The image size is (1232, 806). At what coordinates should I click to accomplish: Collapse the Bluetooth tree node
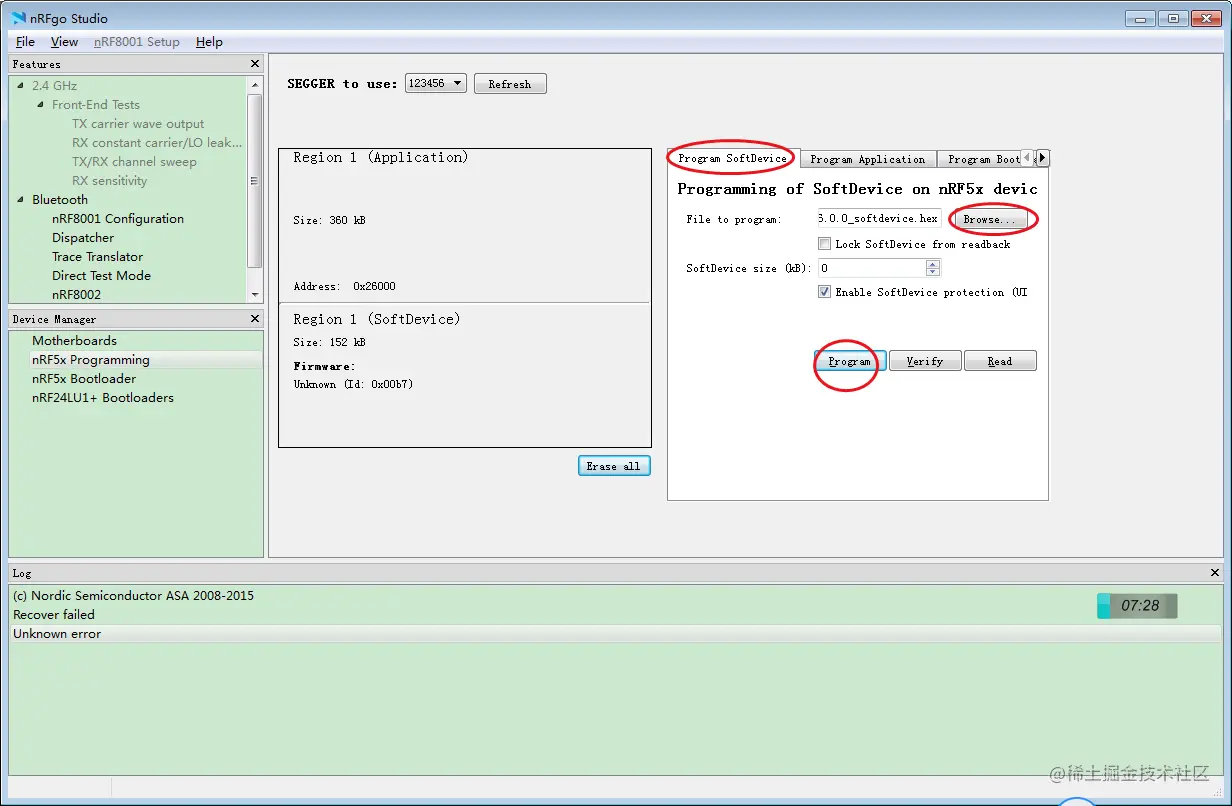pos(21,200)
